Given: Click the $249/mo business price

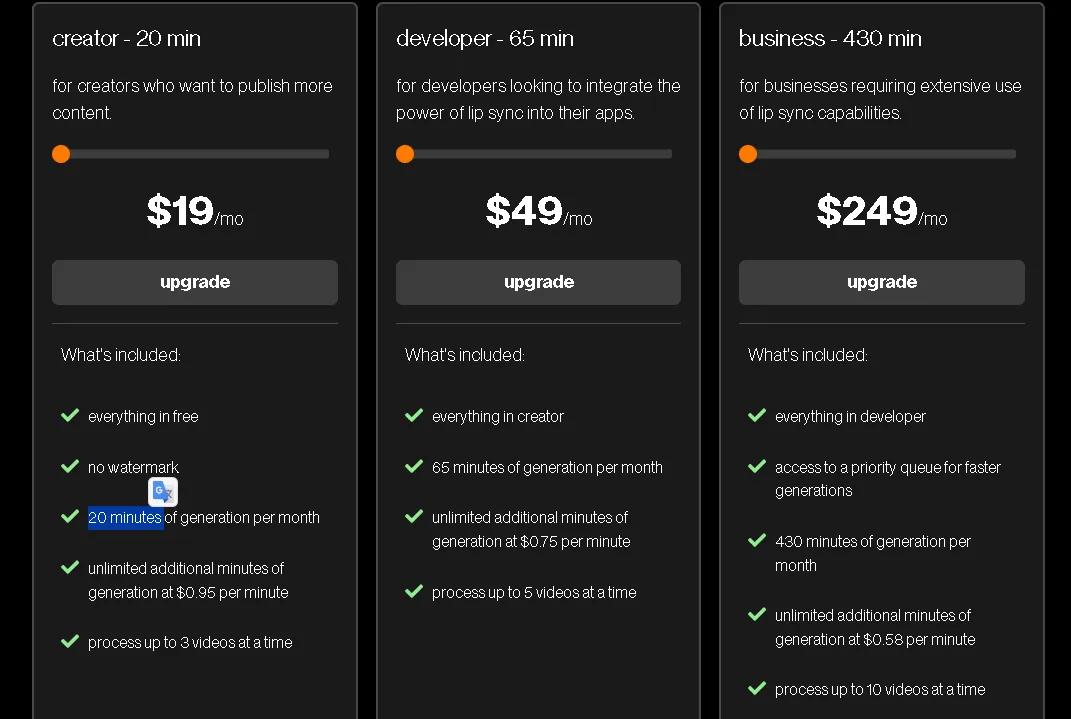Looking at the screenshot, I should [x=881, y=211].
